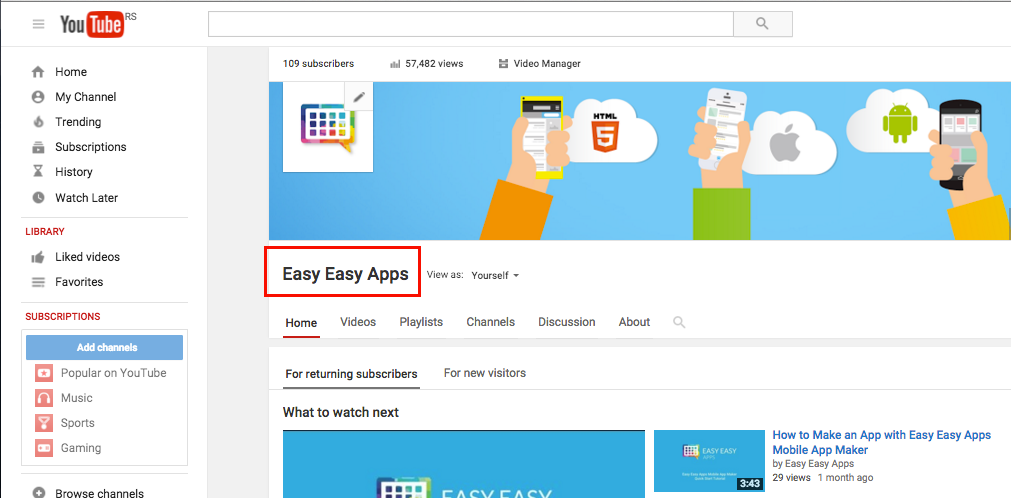The width and height of the screenshot is (1011, 498).
Task: Click the views bar chart icon
Action: pos(395,64)
